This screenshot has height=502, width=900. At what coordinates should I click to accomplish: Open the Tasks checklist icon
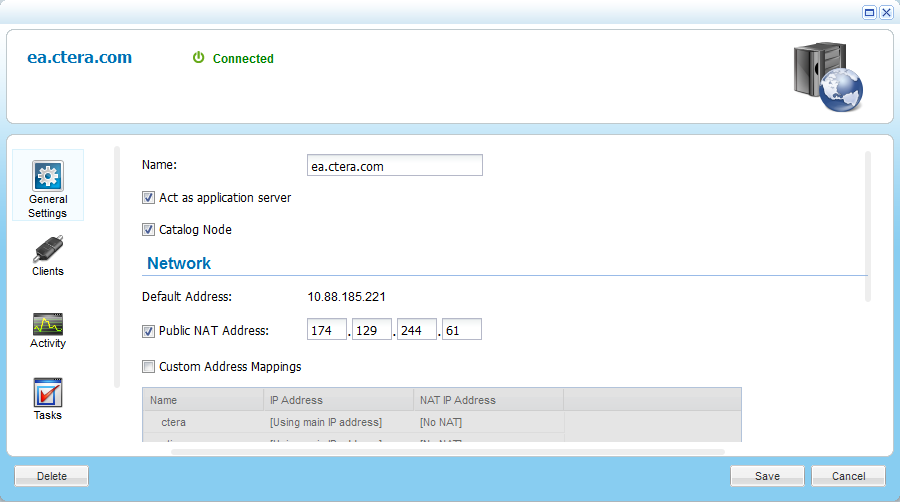(48, 392)
